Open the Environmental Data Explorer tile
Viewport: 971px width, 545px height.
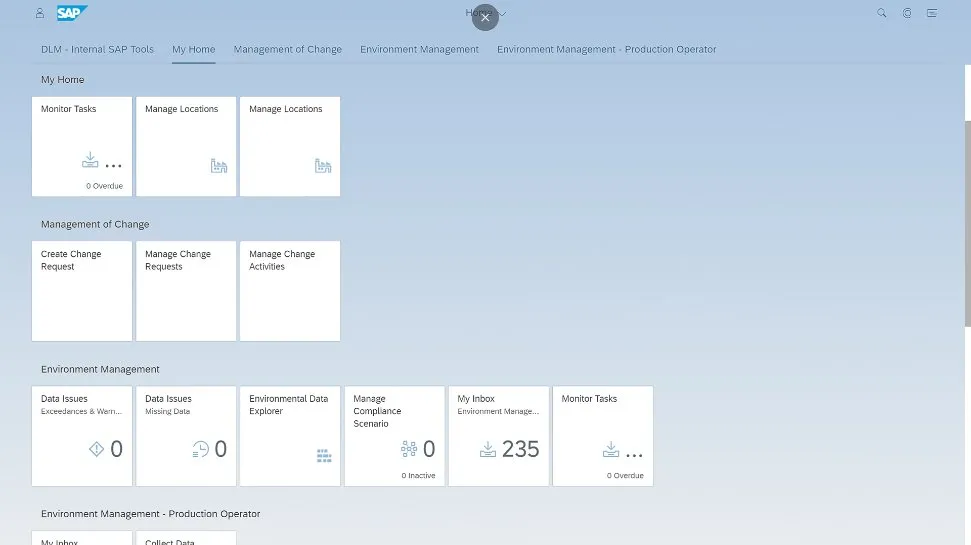[x=290, y=436]
